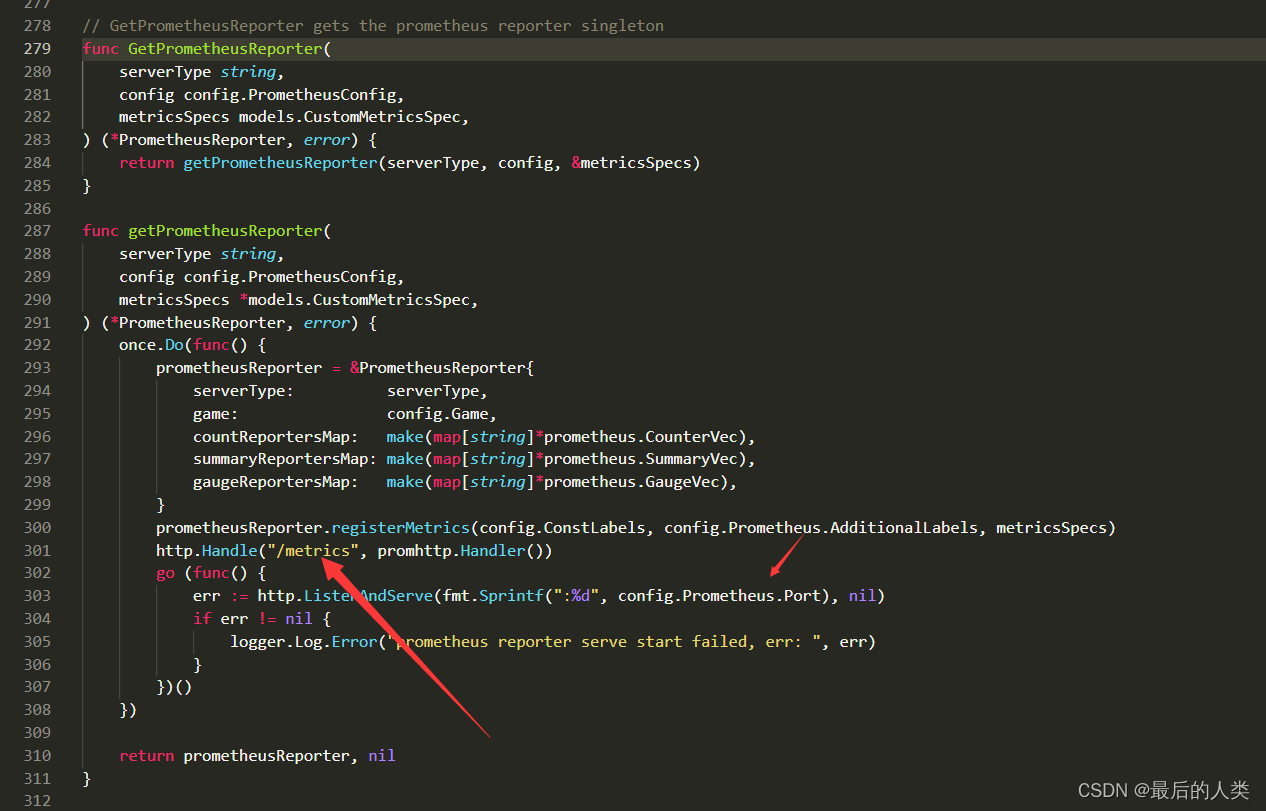Click line number 284 in the gutter
The width and height of the screenshot is (1266, 811).
tap(37, 162)
